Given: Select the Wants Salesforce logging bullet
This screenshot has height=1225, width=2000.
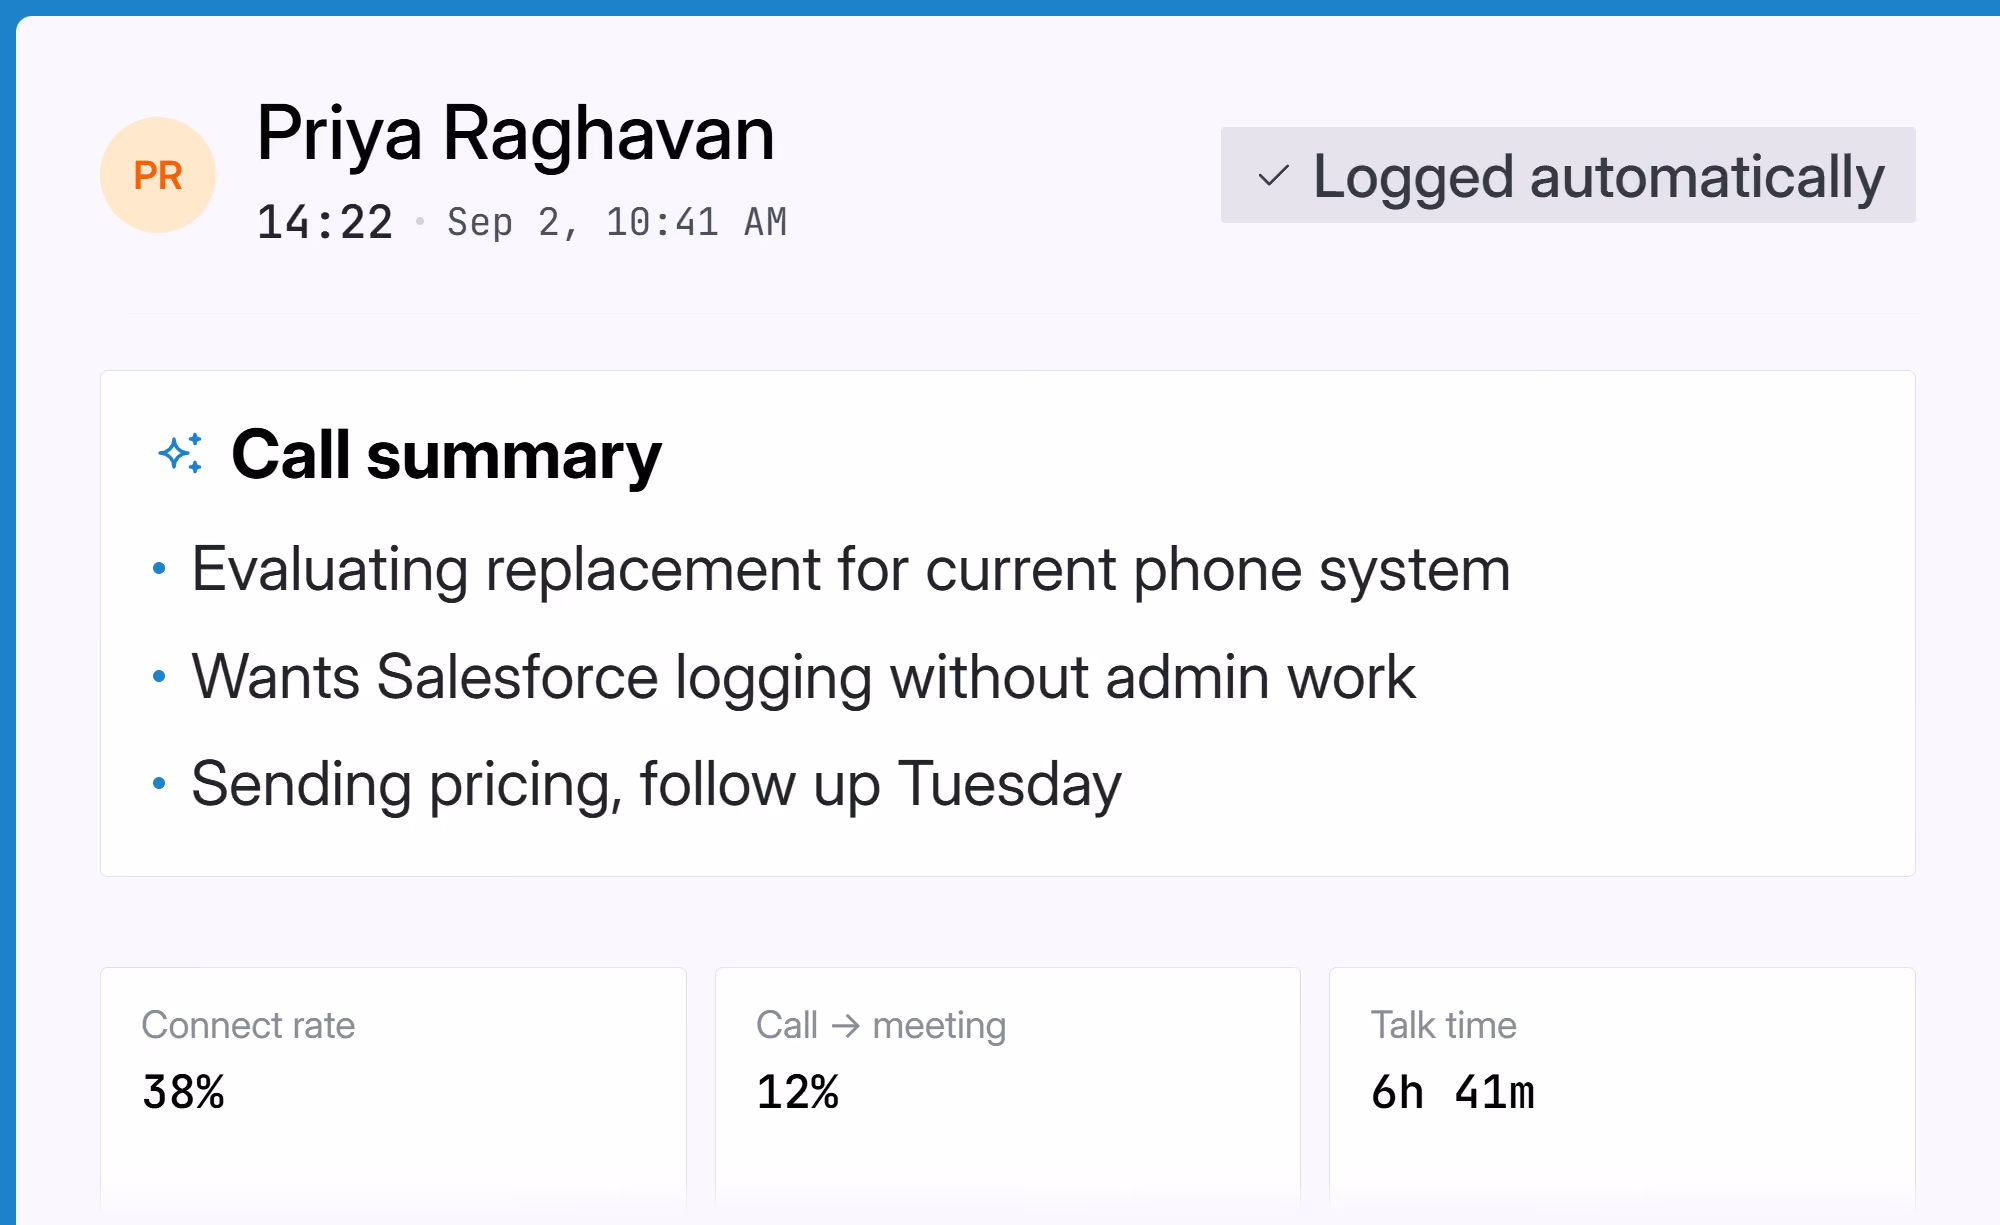Looking at the screenshot, I should click(x=803, y=677).
